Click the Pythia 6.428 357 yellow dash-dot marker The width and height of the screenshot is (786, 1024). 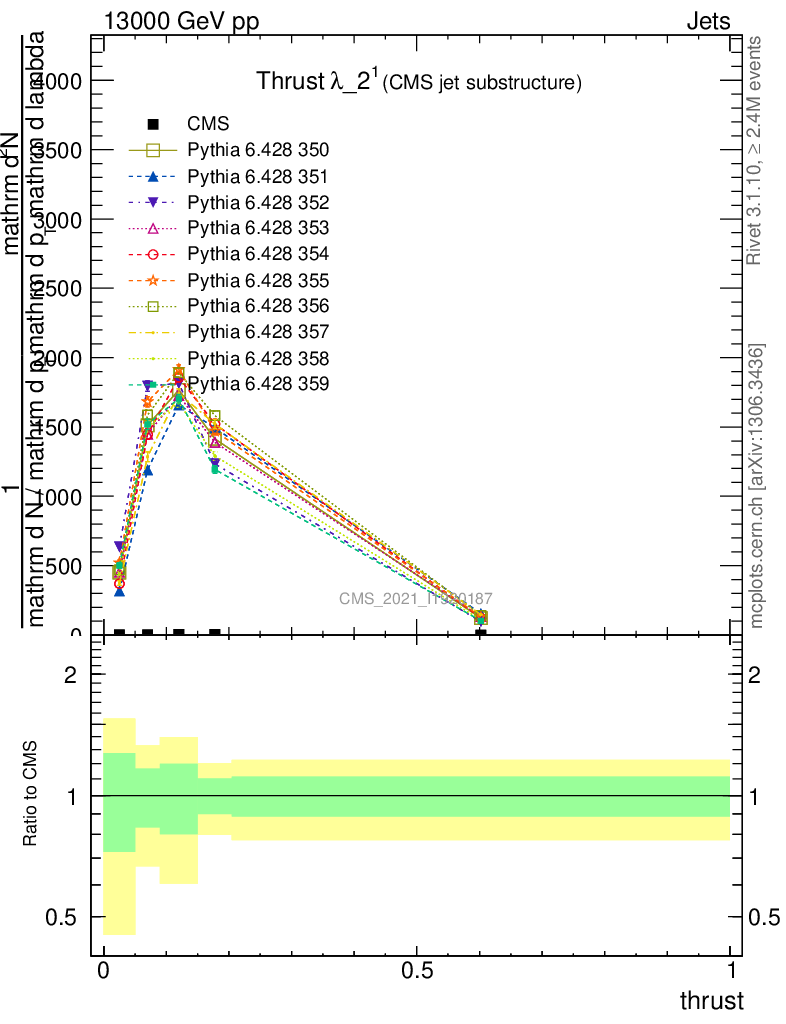point(153,332)
